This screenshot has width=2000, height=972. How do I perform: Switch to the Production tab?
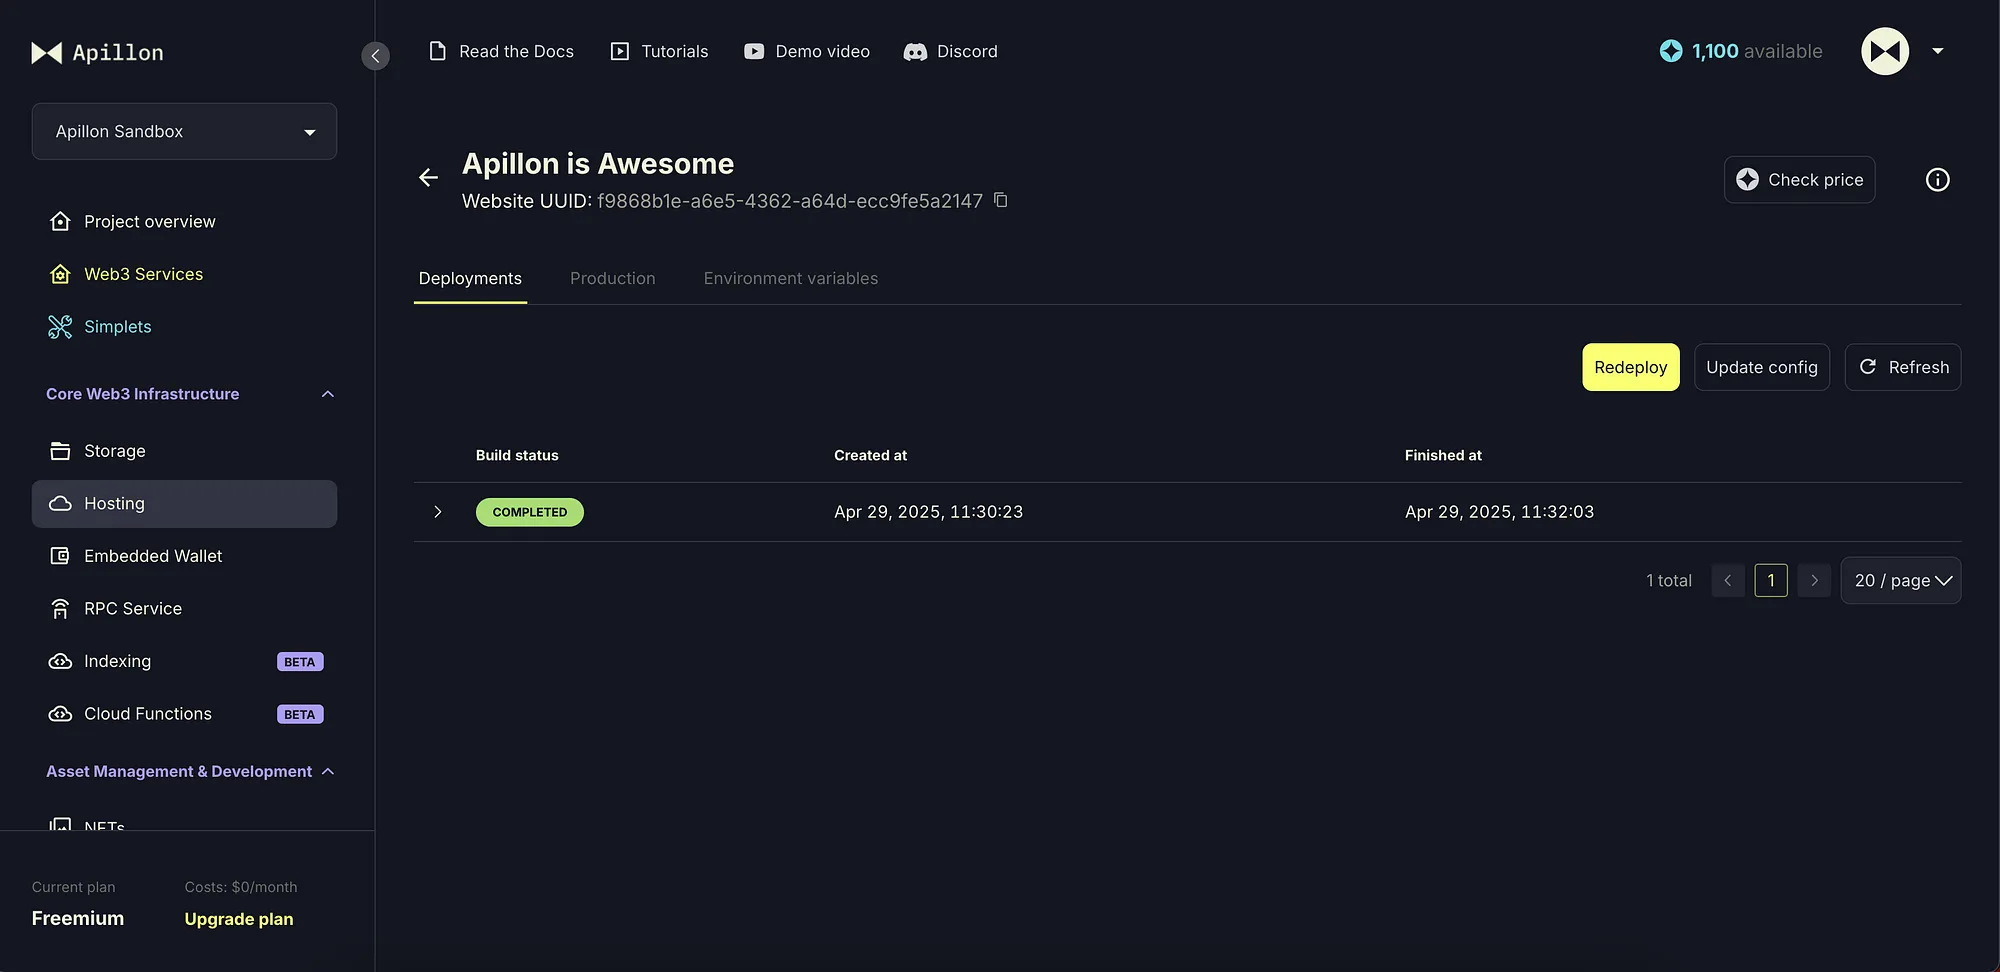613,279
